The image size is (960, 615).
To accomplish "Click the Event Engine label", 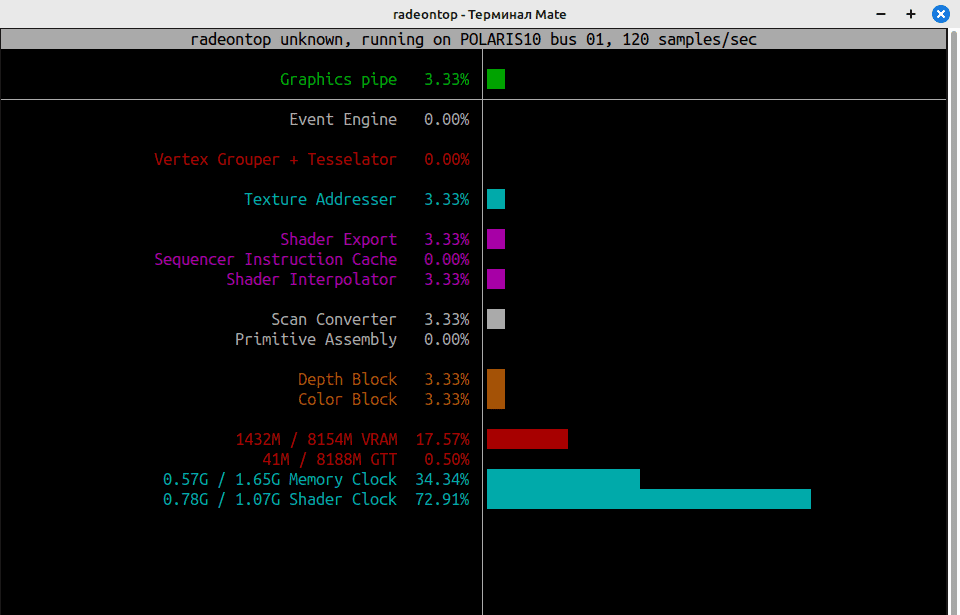I will 343,119.
